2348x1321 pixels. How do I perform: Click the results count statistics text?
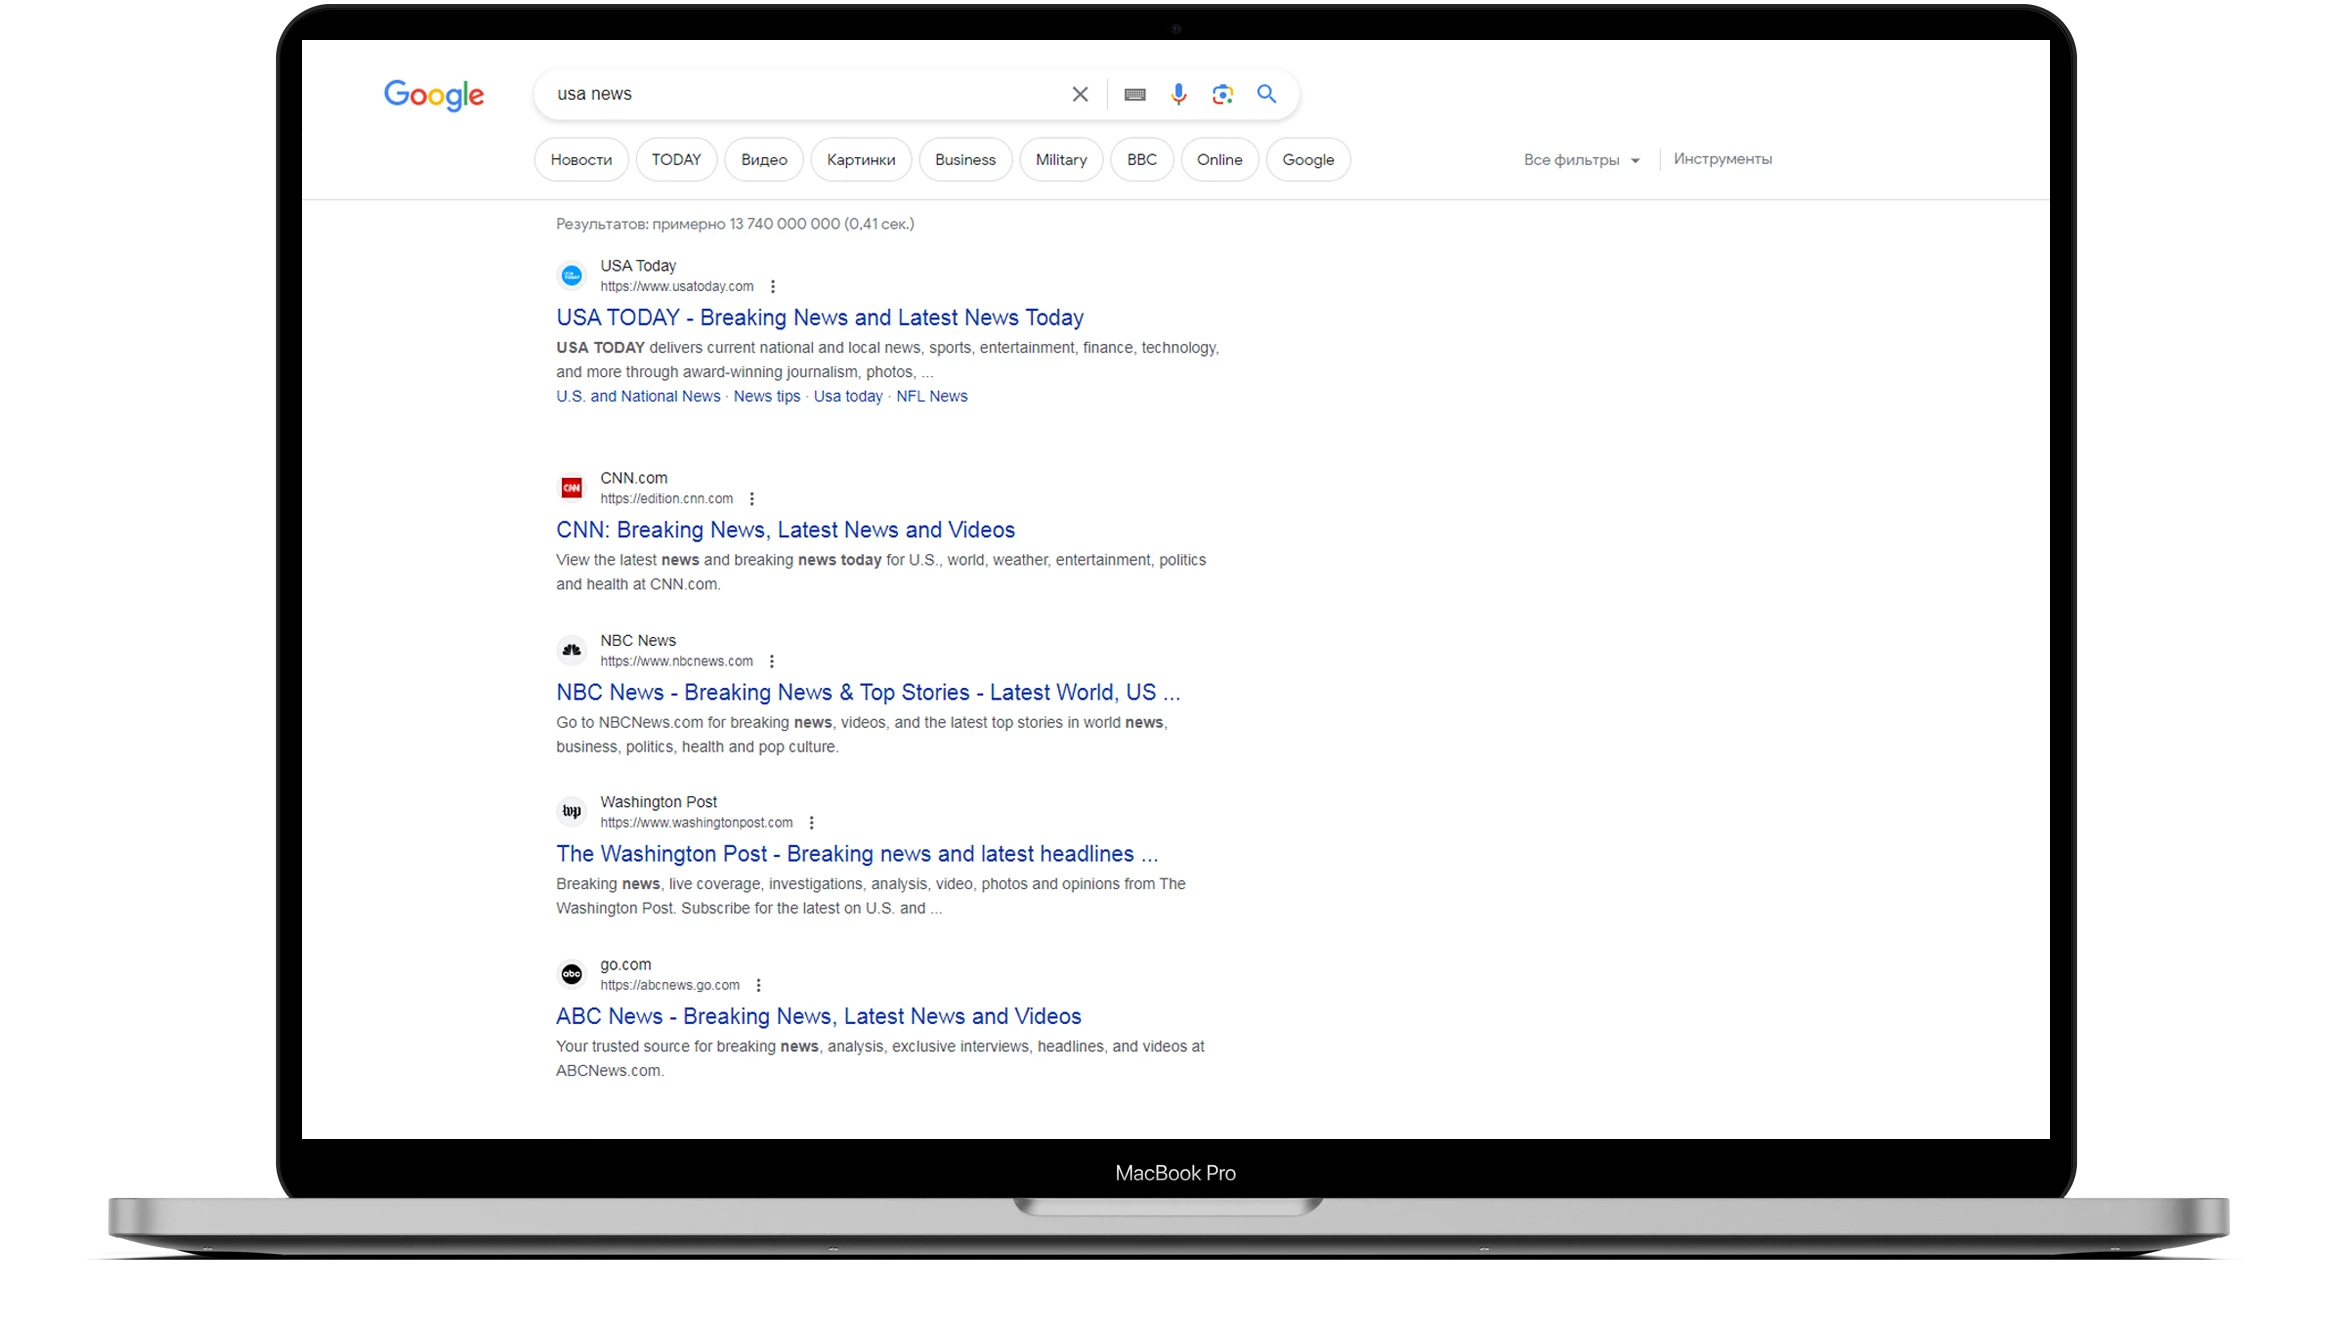click(735, 224)
